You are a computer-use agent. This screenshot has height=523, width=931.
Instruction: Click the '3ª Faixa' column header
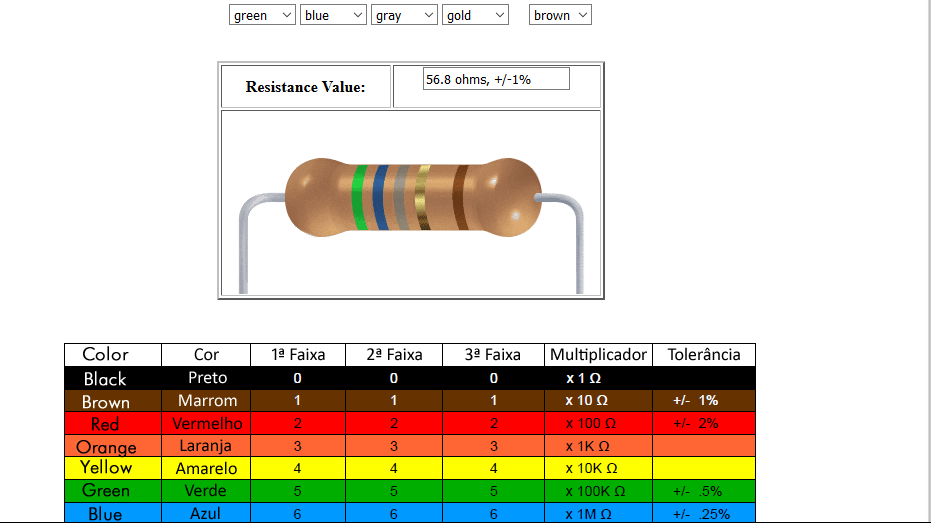pos(493,354)
